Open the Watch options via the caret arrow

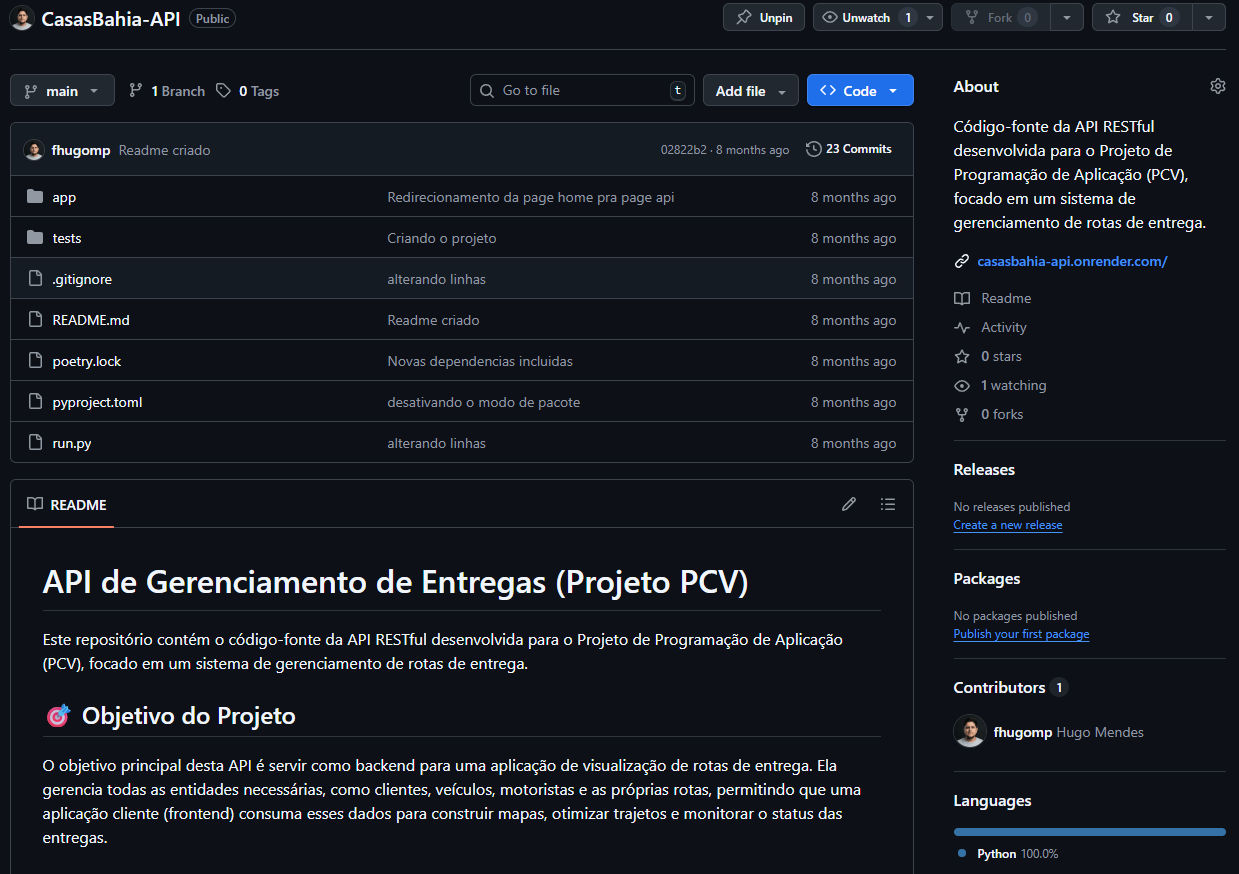point(929,17)
